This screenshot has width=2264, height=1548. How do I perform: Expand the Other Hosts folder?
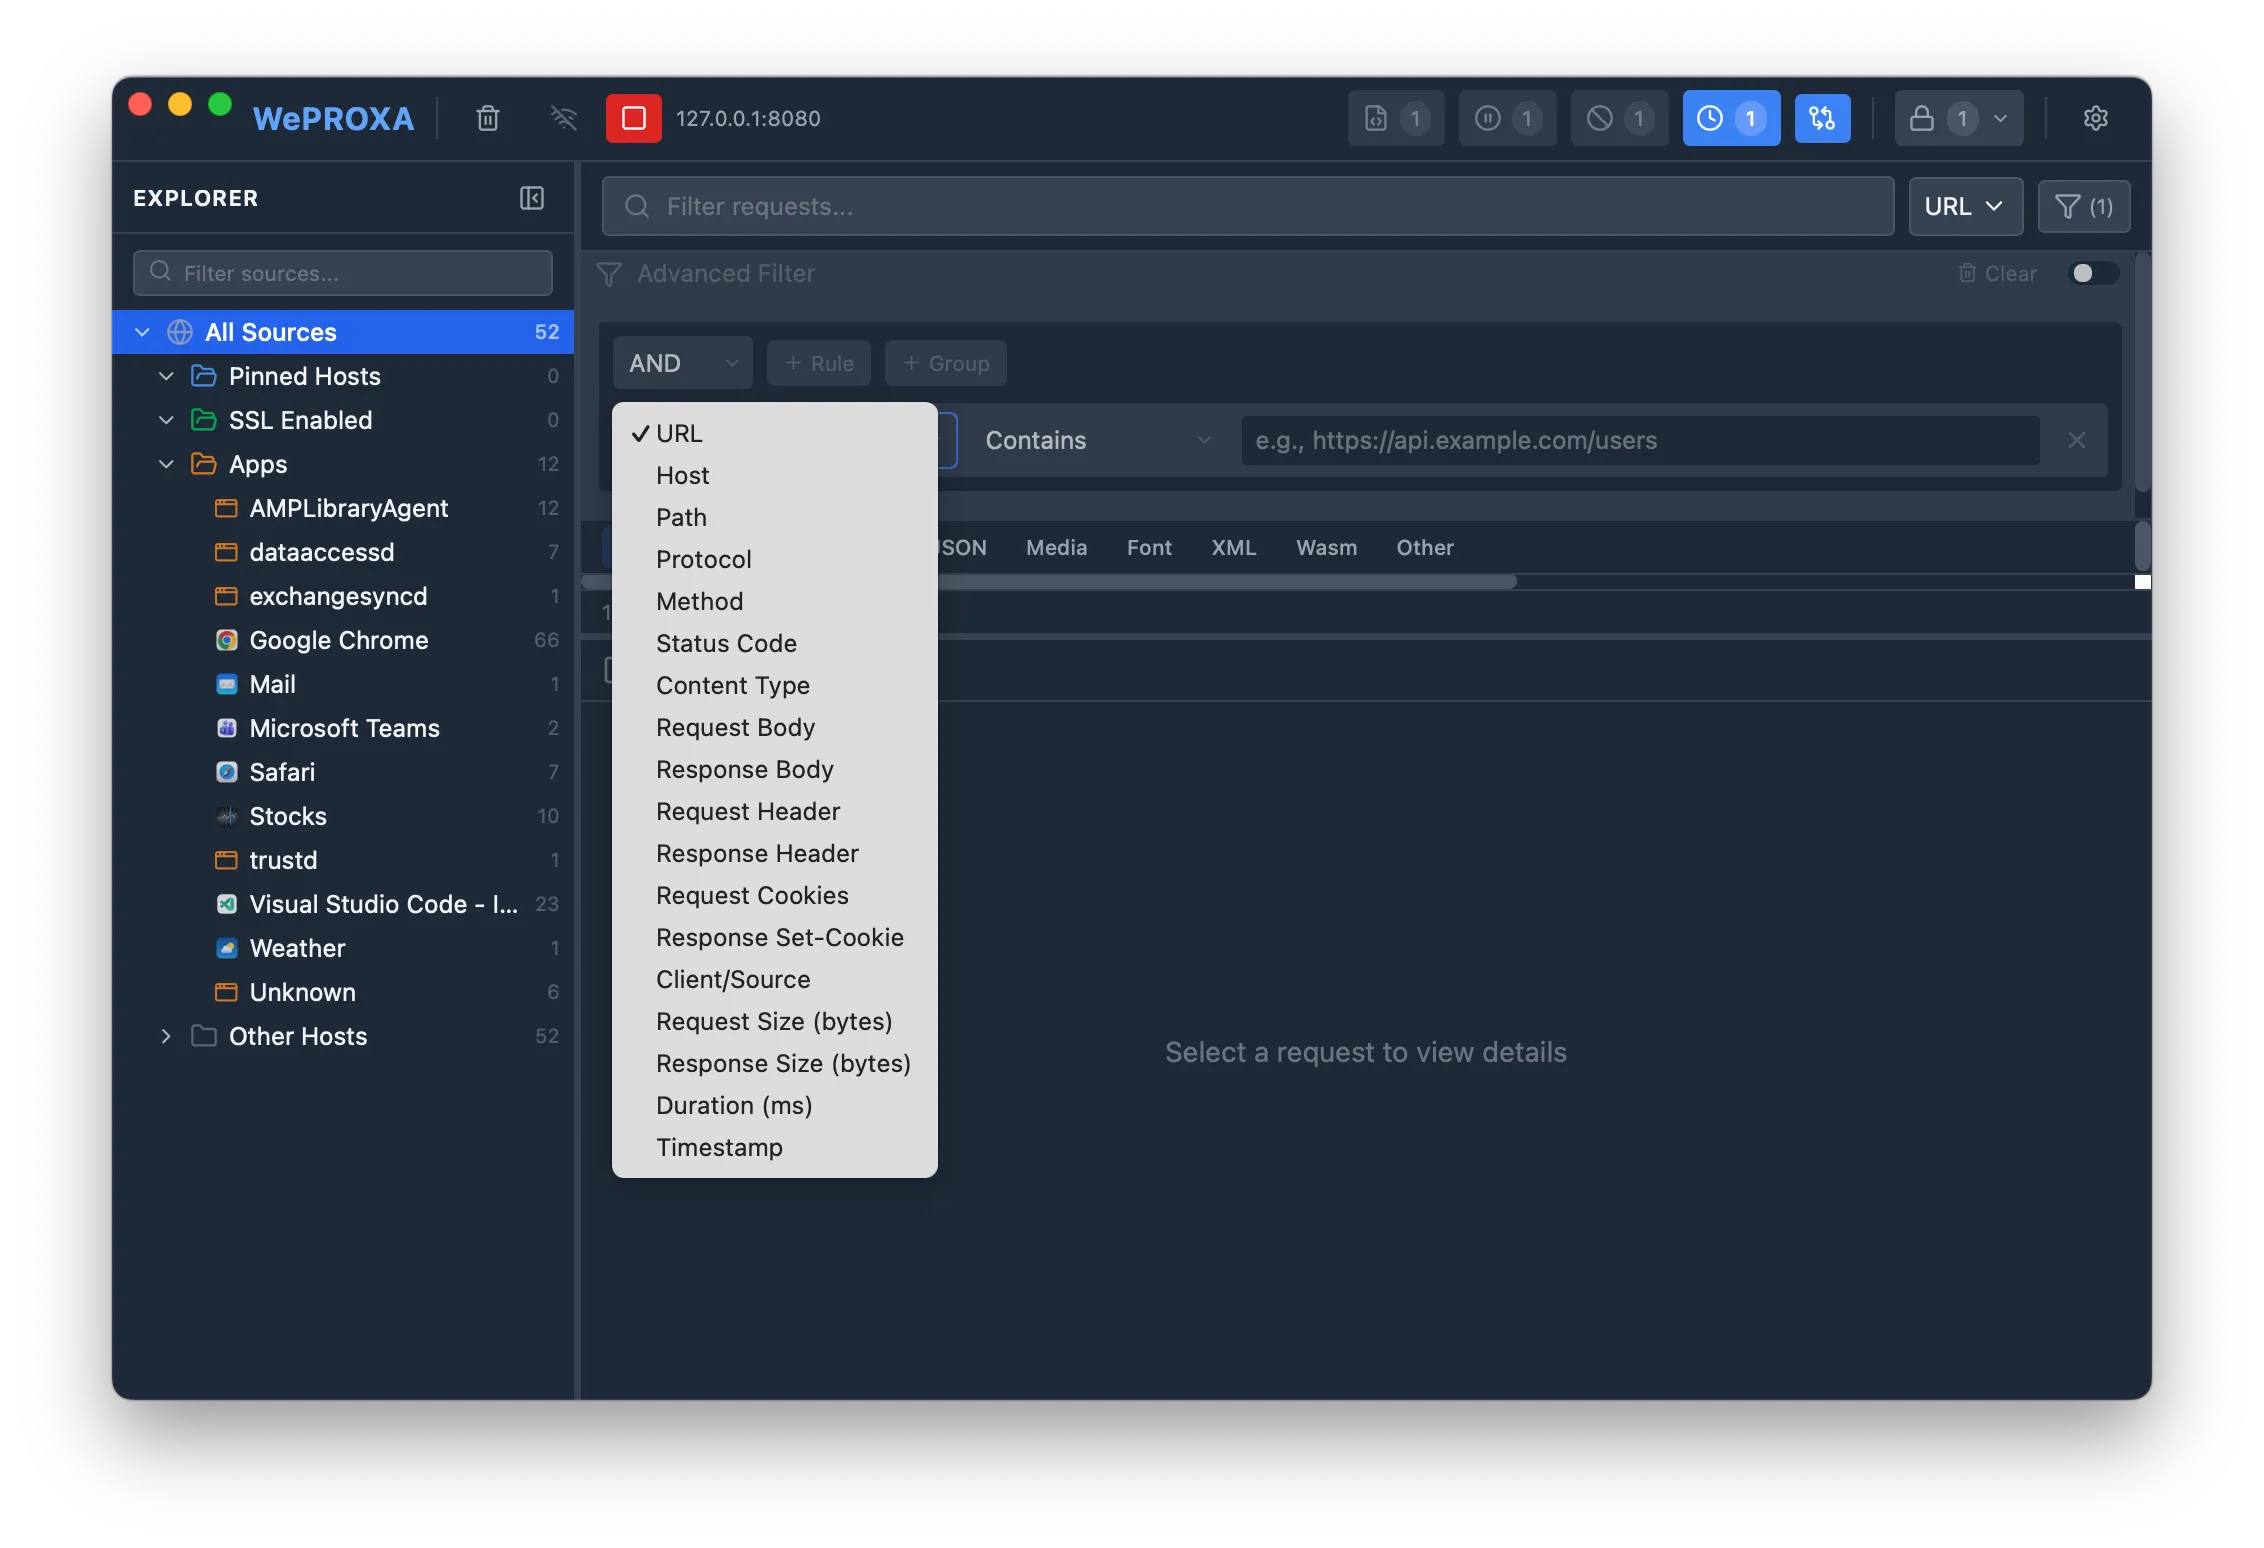point(166,1036)
